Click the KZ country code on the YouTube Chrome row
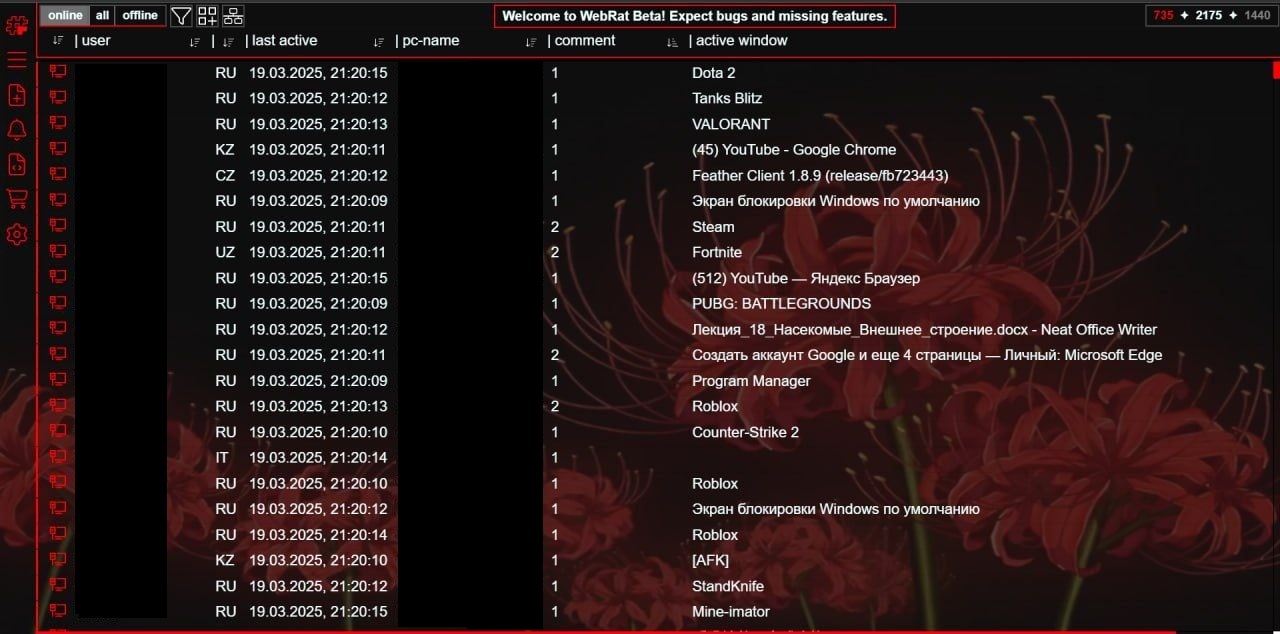 (x=225, y=150)
